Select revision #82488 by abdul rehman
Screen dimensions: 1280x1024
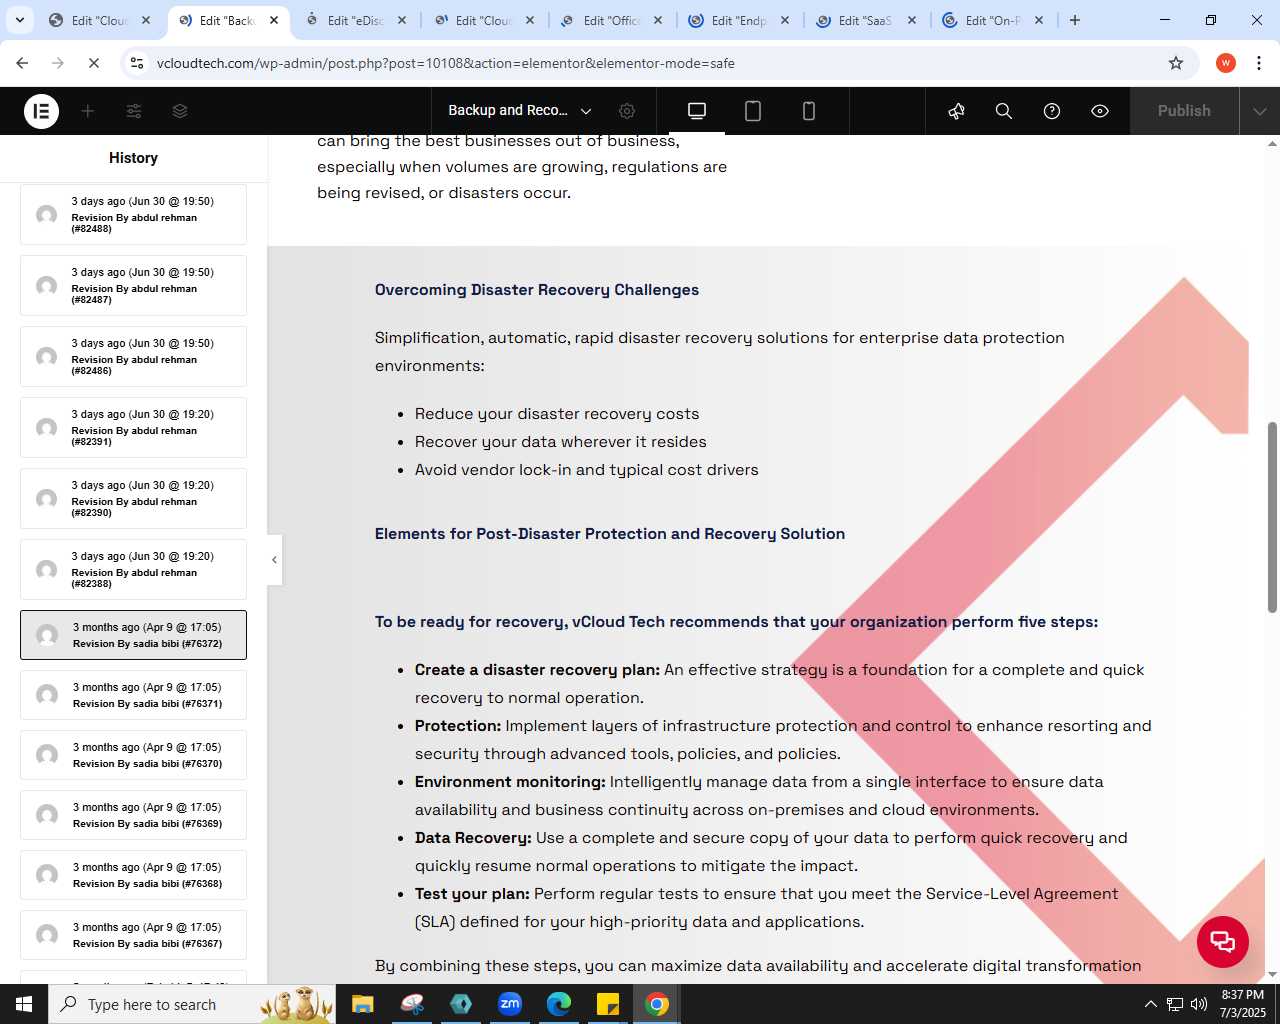pyautogui.click(x=133, y=214)
